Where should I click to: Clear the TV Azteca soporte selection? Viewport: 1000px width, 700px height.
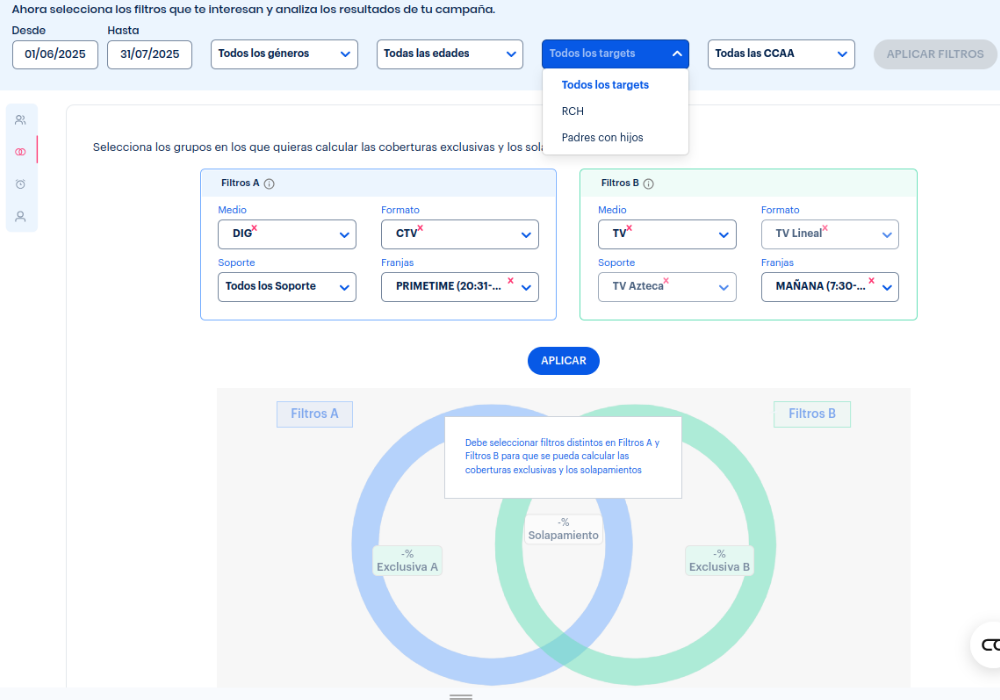666,281
